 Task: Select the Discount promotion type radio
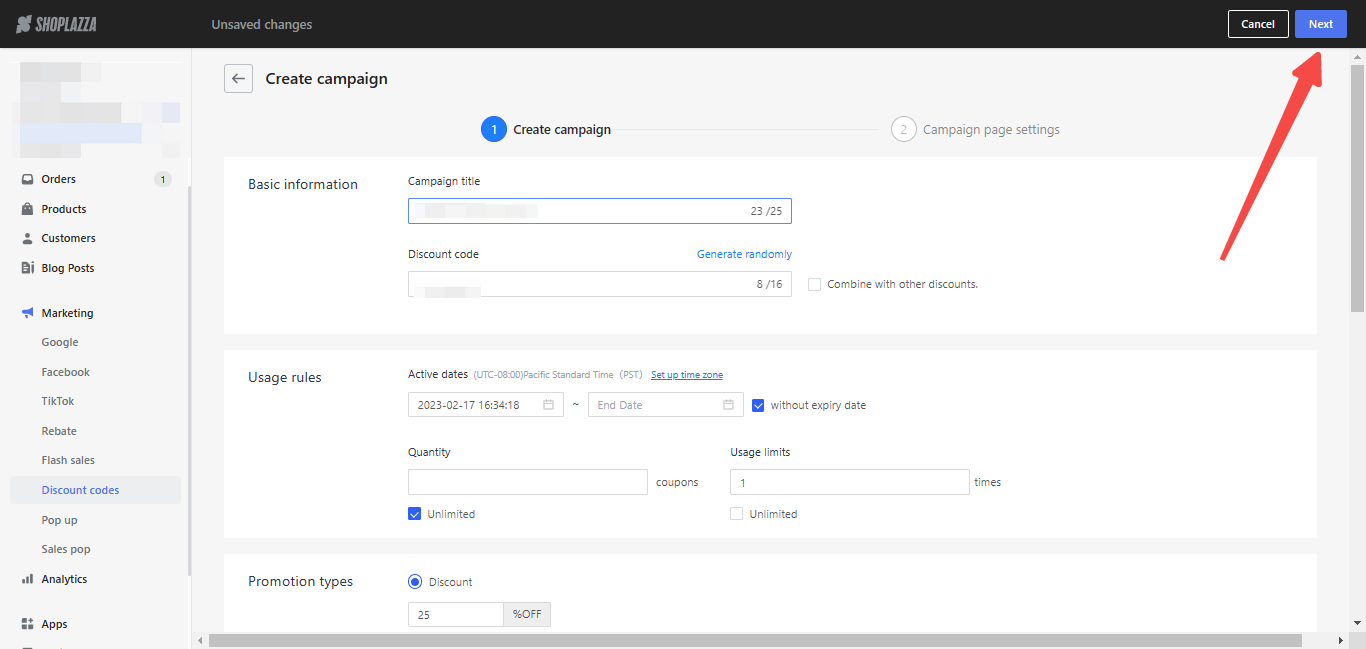tap(415, 582)
